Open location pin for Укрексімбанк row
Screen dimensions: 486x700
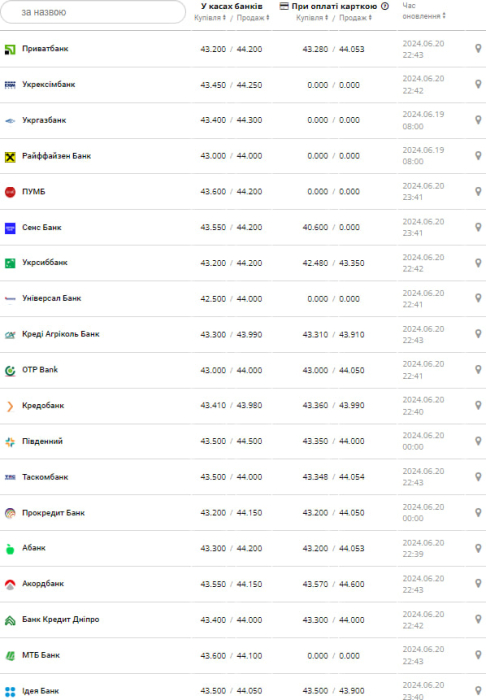(478, 84)
